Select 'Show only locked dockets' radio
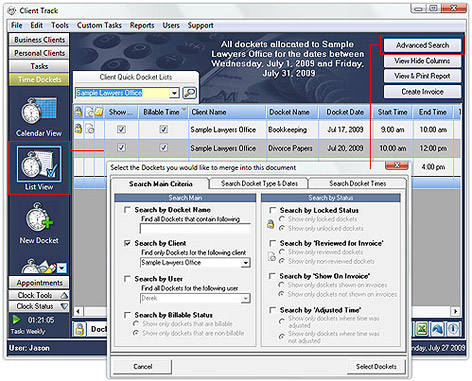 [282, 219]
